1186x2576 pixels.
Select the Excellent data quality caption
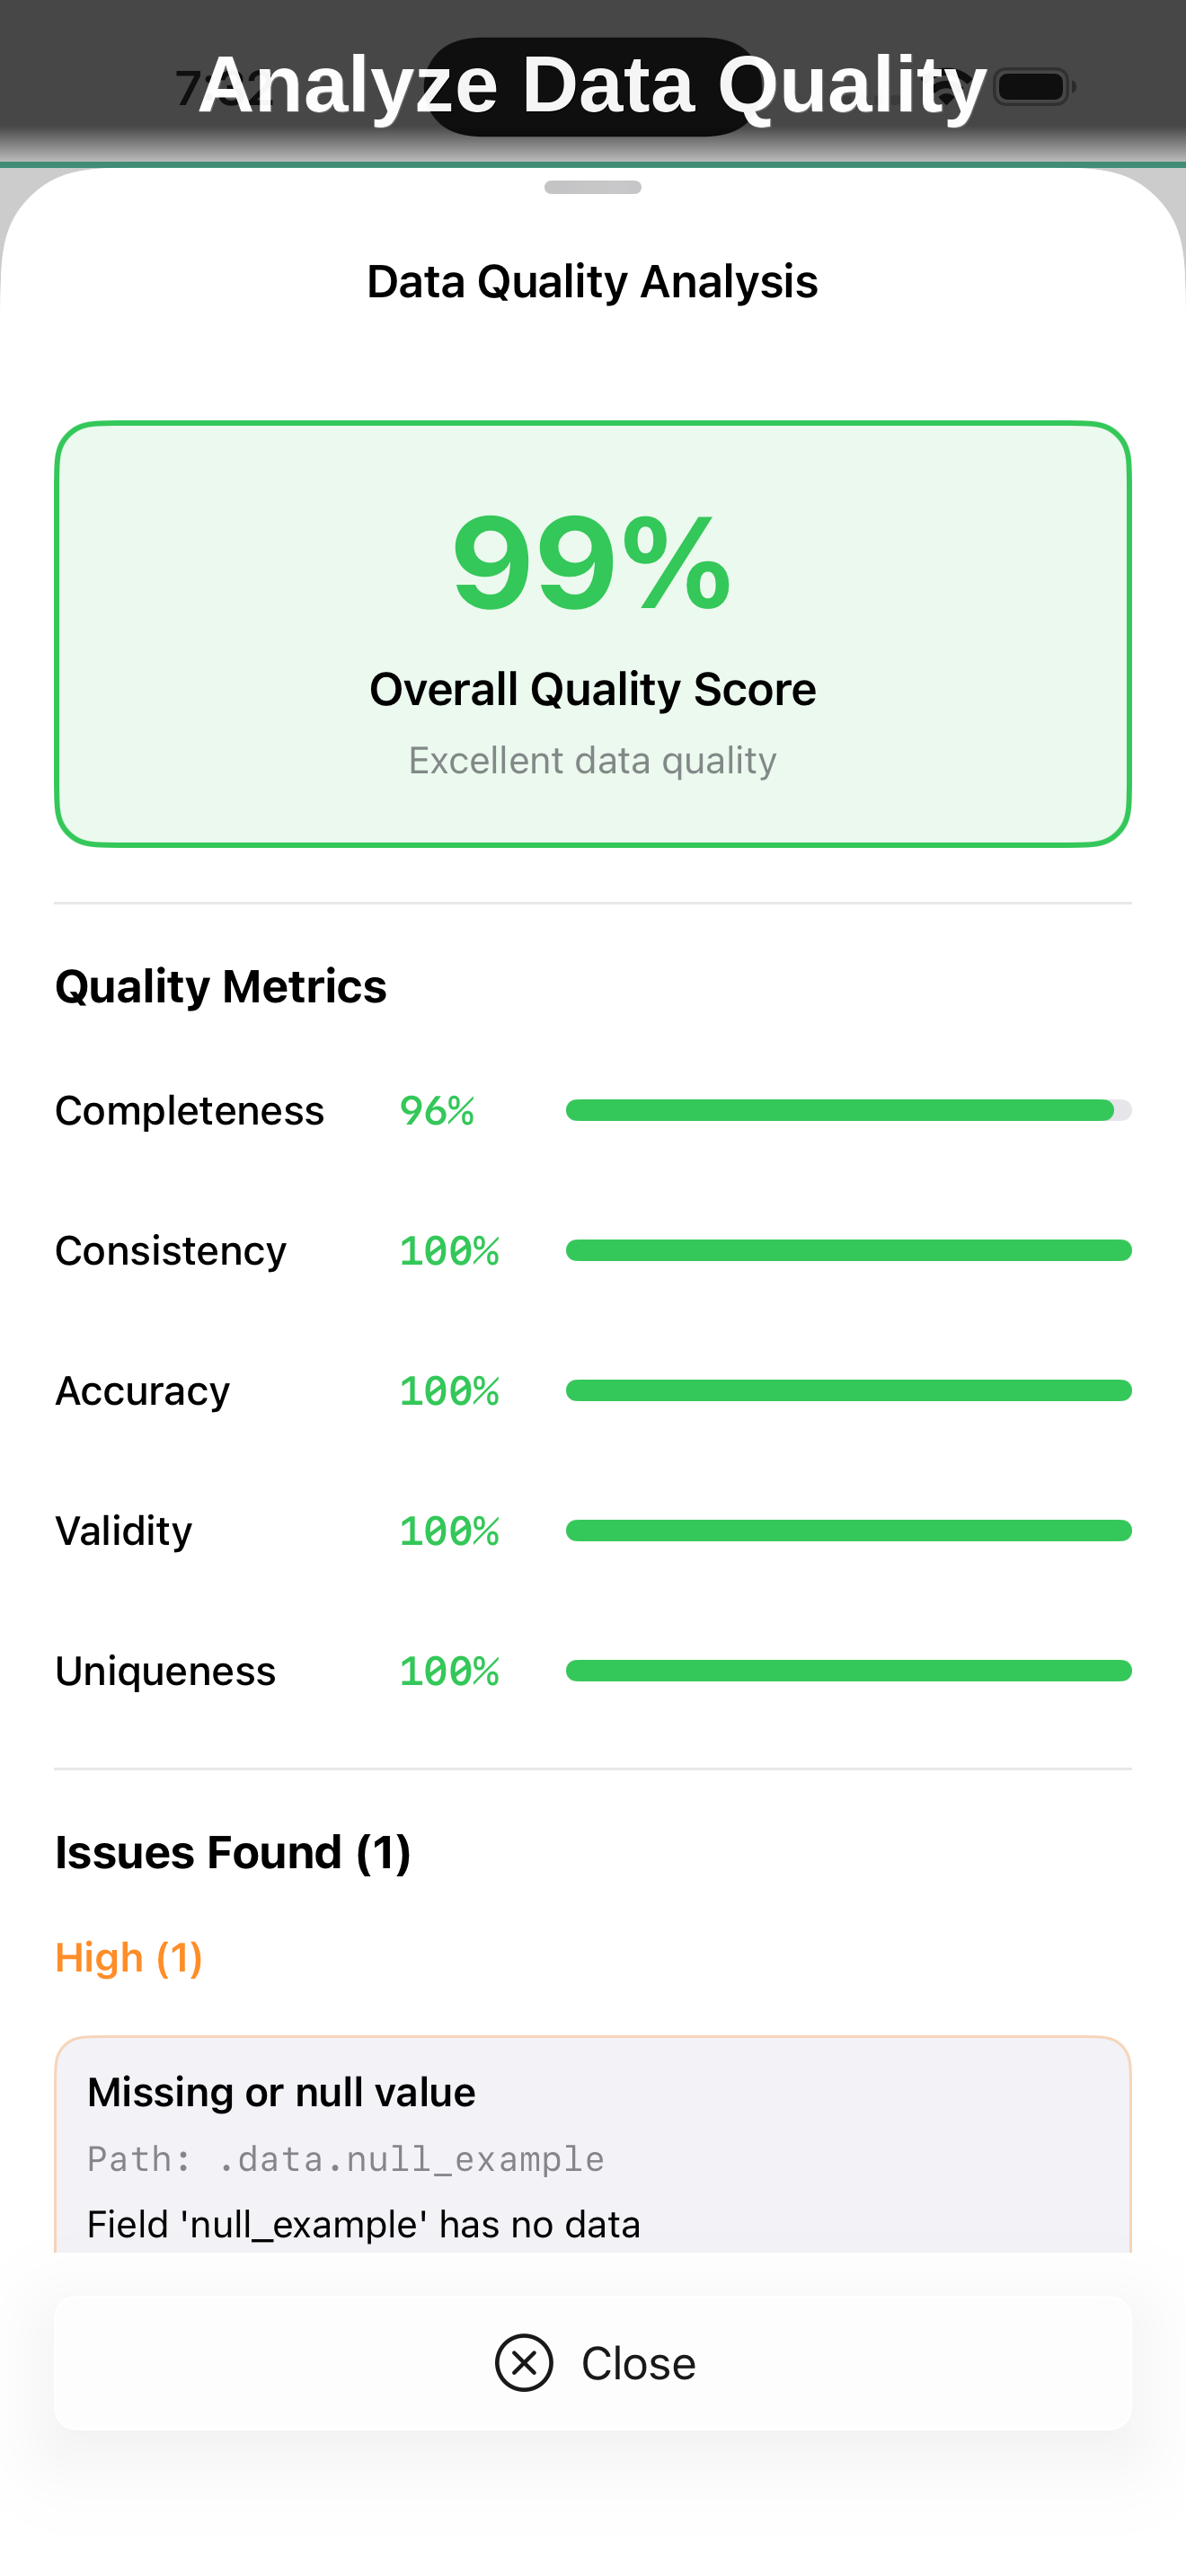pos(593,761)
